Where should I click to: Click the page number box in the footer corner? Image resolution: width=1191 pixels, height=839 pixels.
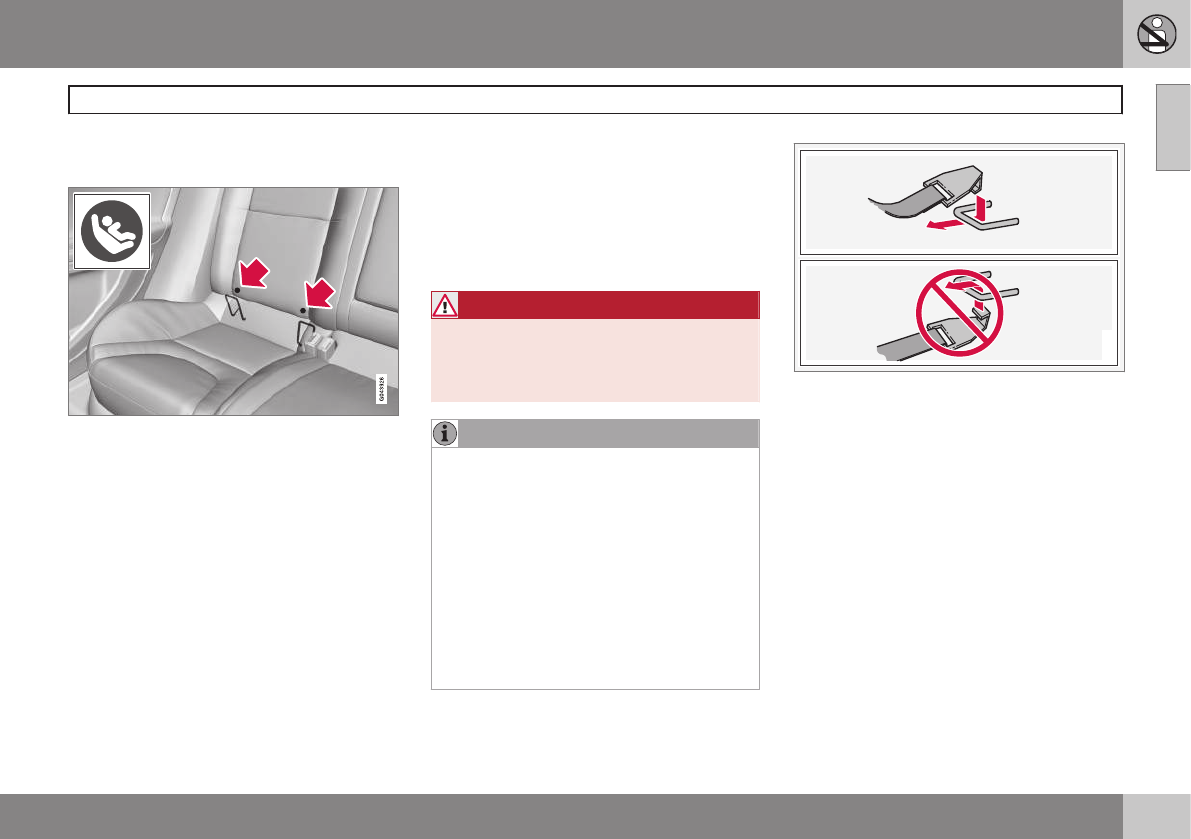coord(1156,816)
